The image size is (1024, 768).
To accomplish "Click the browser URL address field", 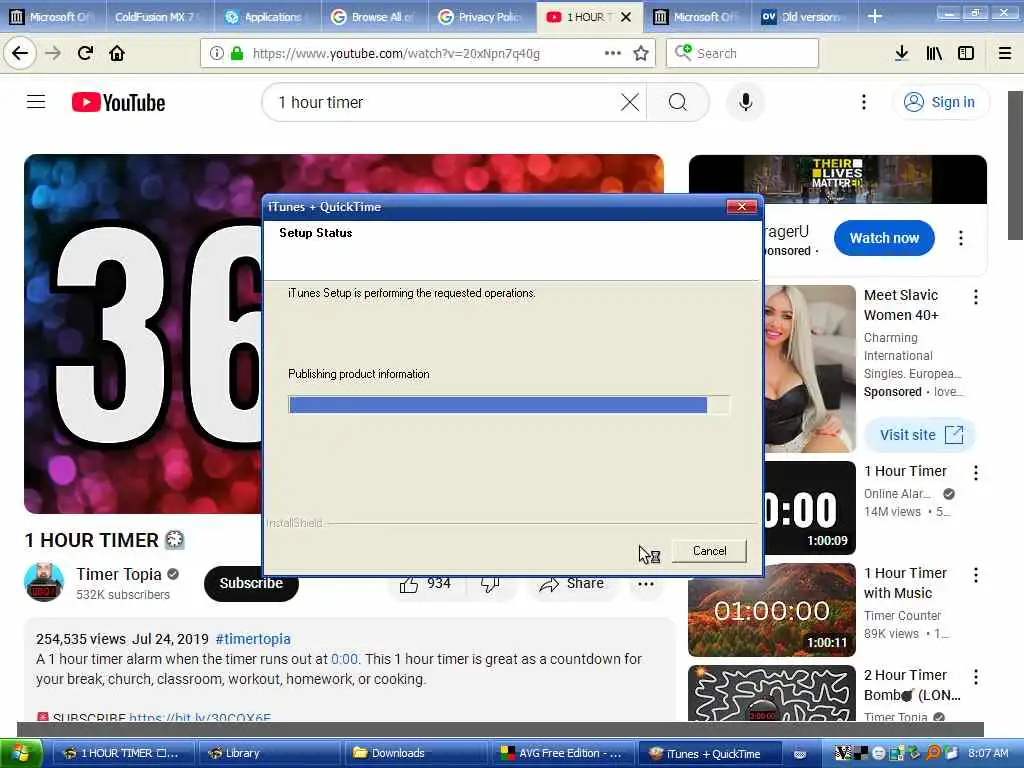I will point(428,53).
